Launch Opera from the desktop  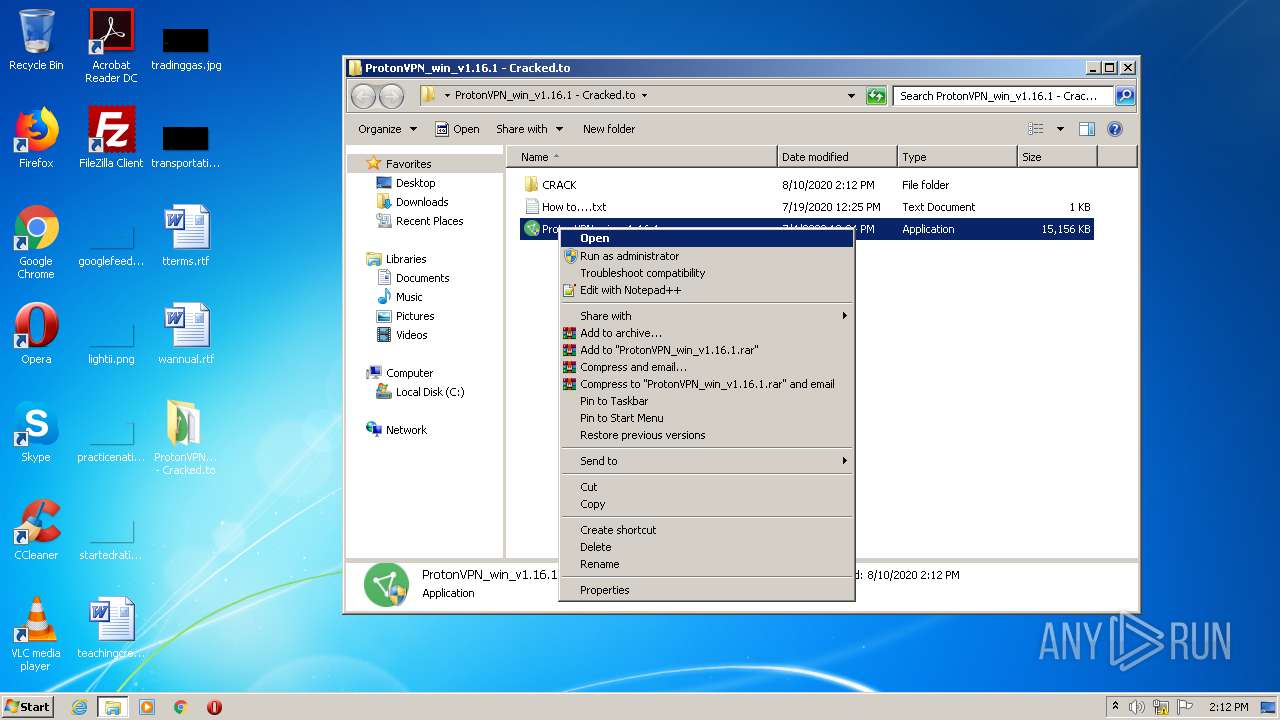pyautogui.click(x=36, y=334)
